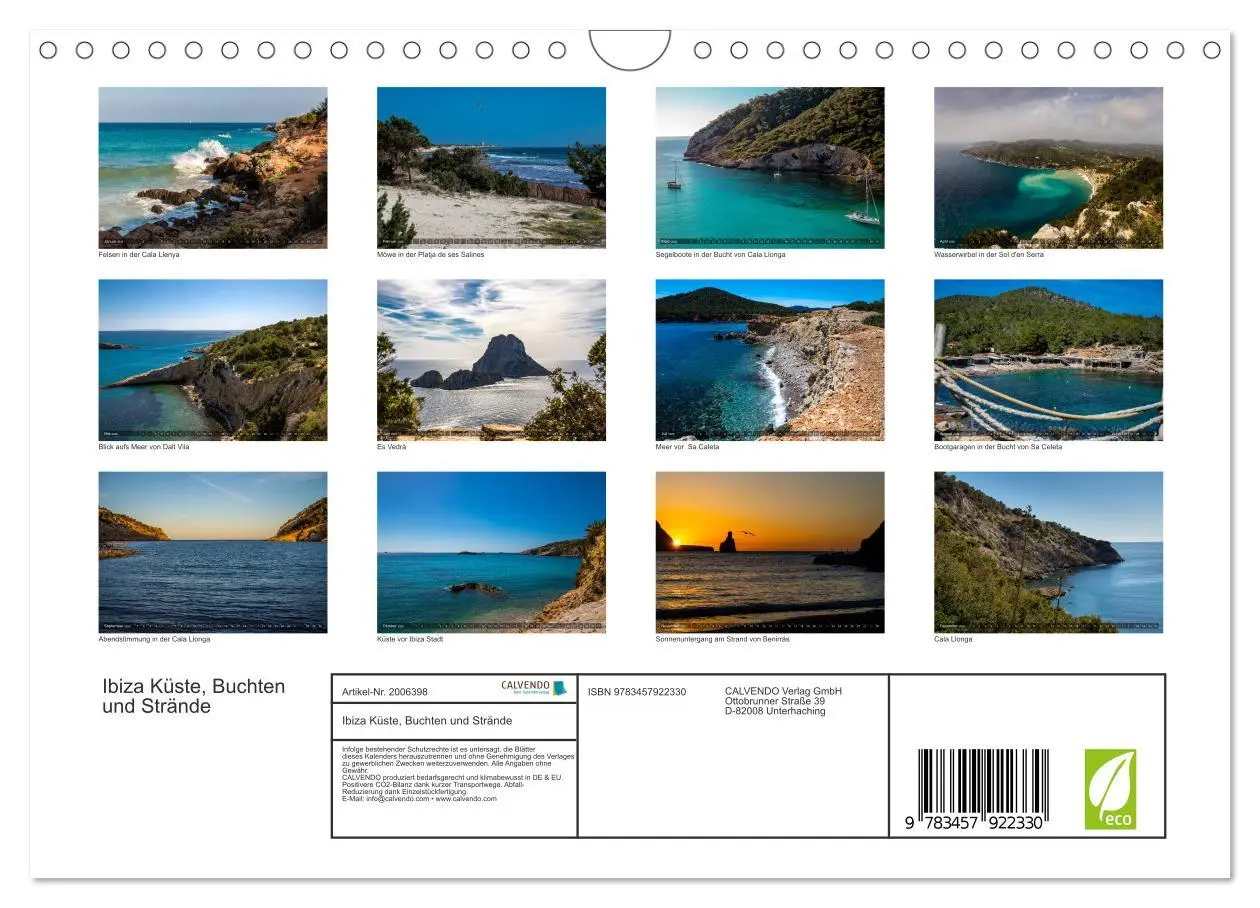Click the caption 'Küste vor Ibiza Stadt'

tap(409, 639)
